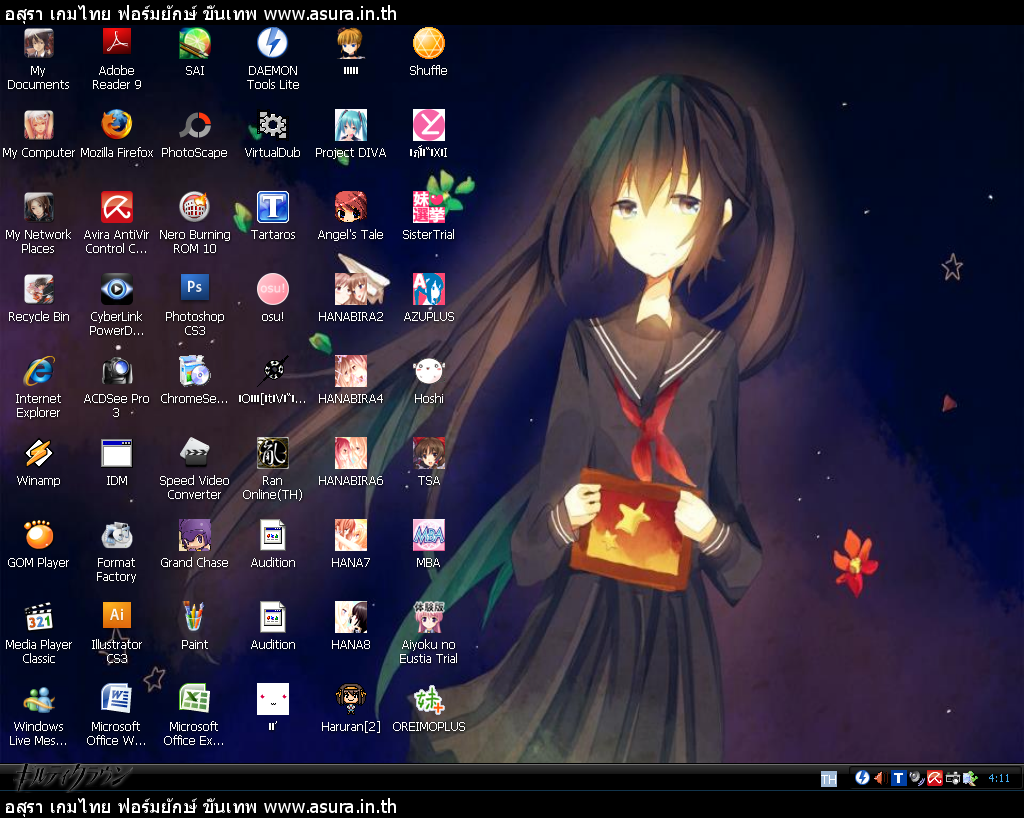Select the Aiyoku no Eustia Trial icon
Image resolution: width=1024 pixels, height=818 pixels.
428,633
